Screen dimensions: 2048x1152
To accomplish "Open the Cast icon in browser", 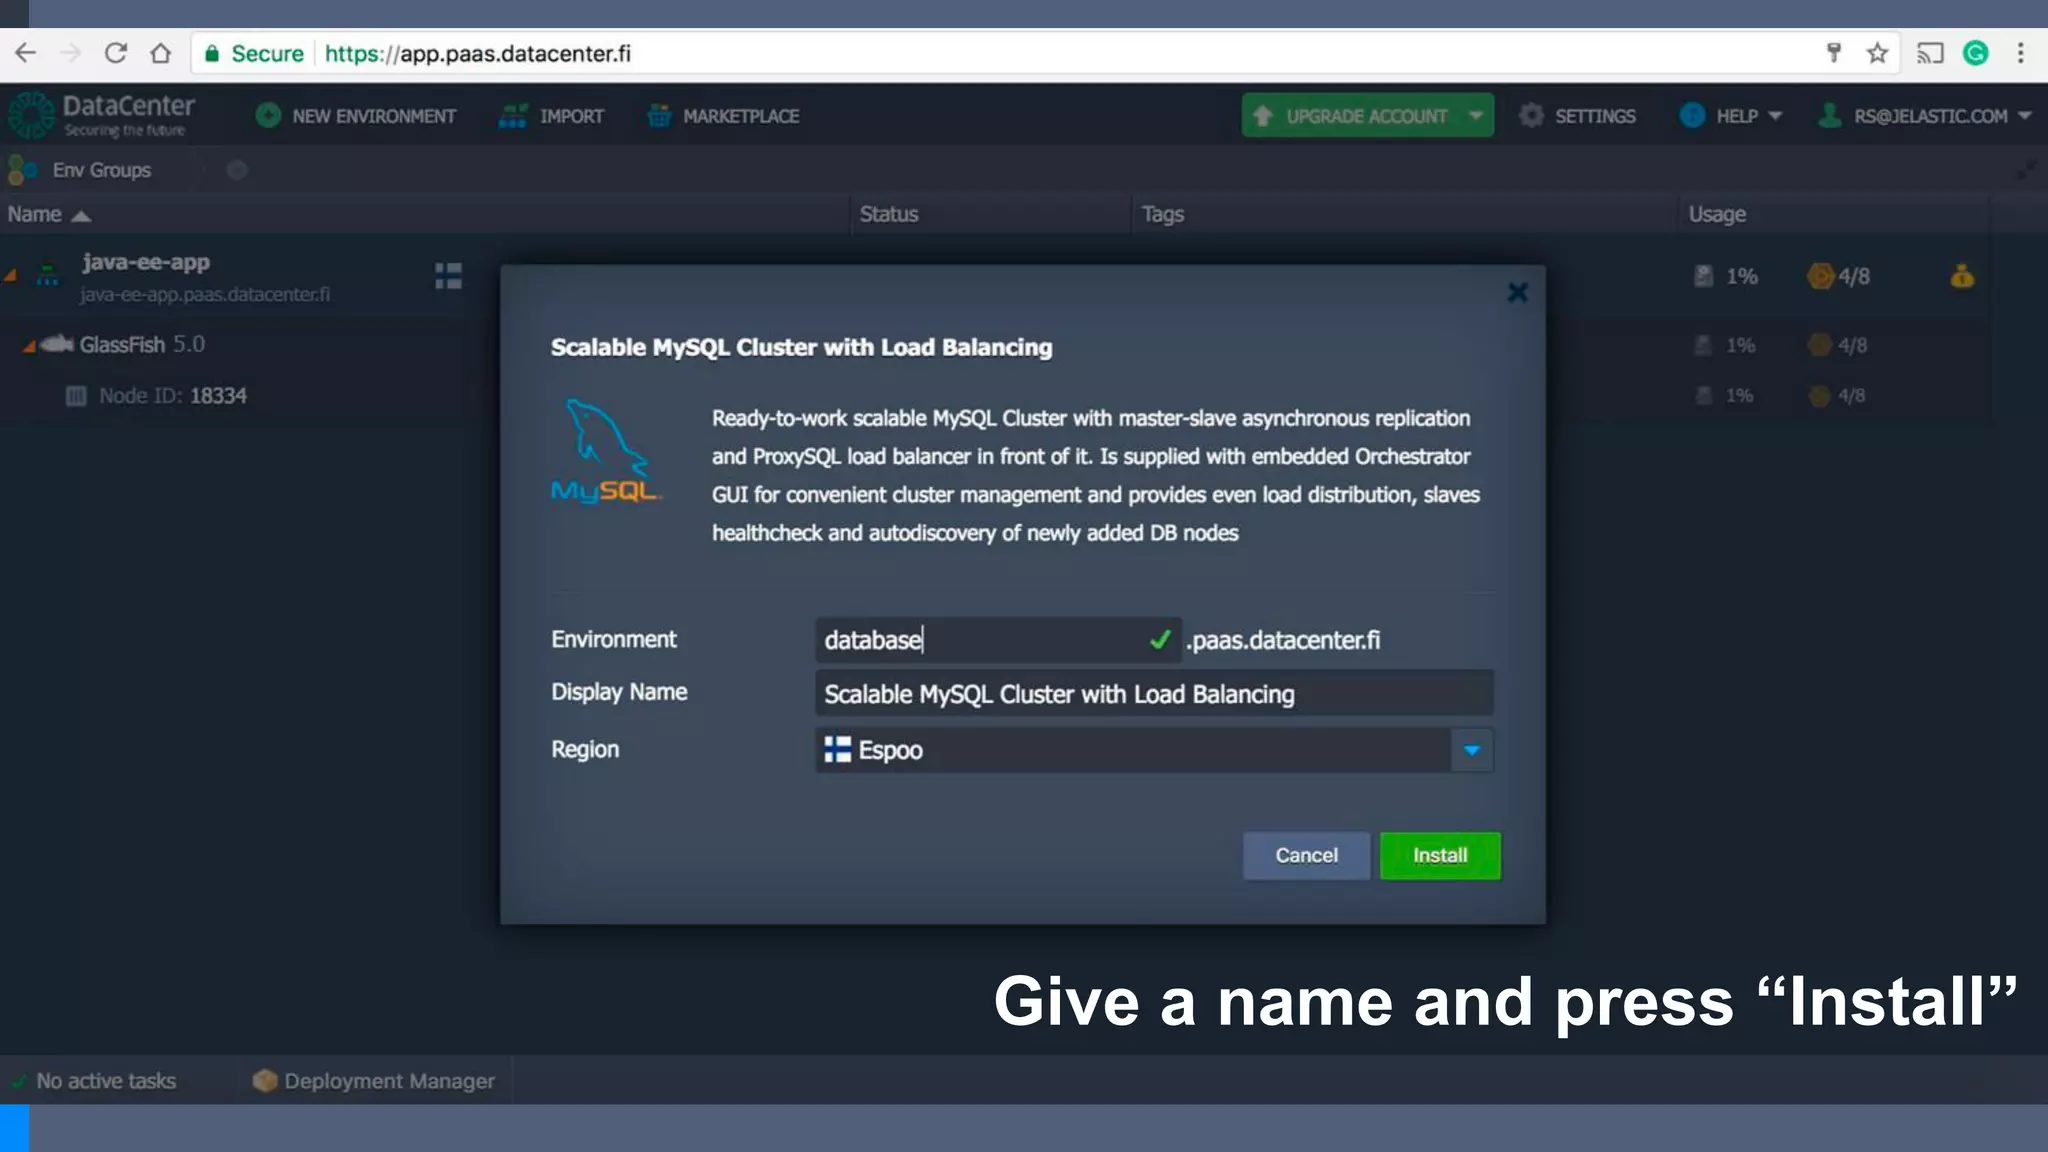I will (x=1930, y=53).
